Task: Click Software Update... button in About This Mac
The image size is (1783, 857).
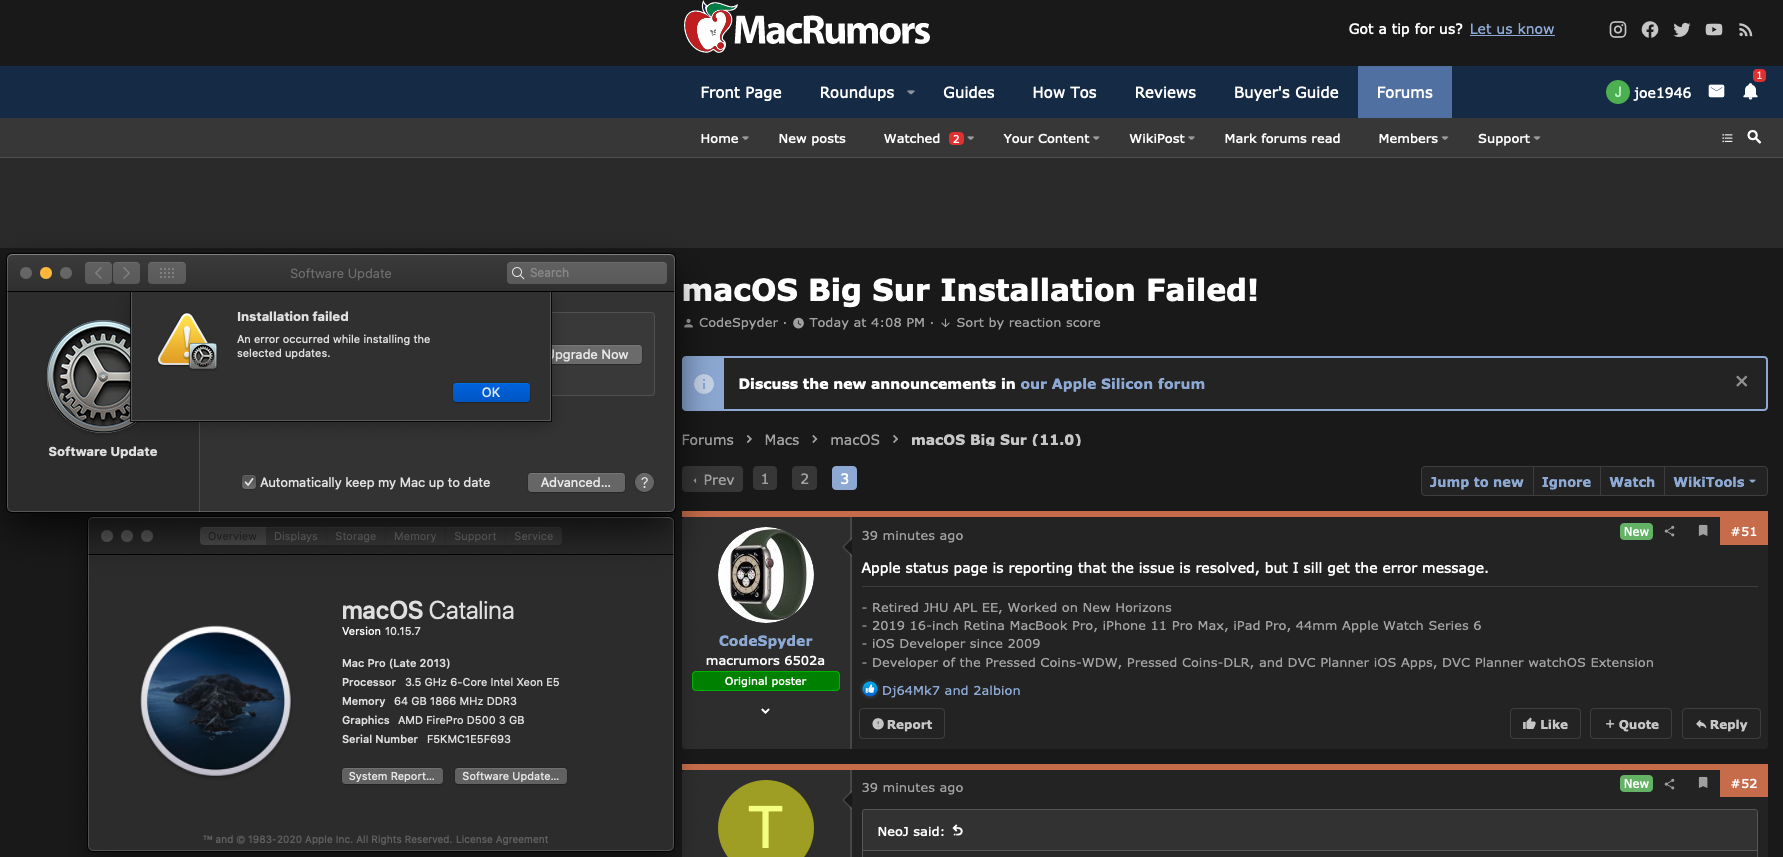Action: [511, 776]
